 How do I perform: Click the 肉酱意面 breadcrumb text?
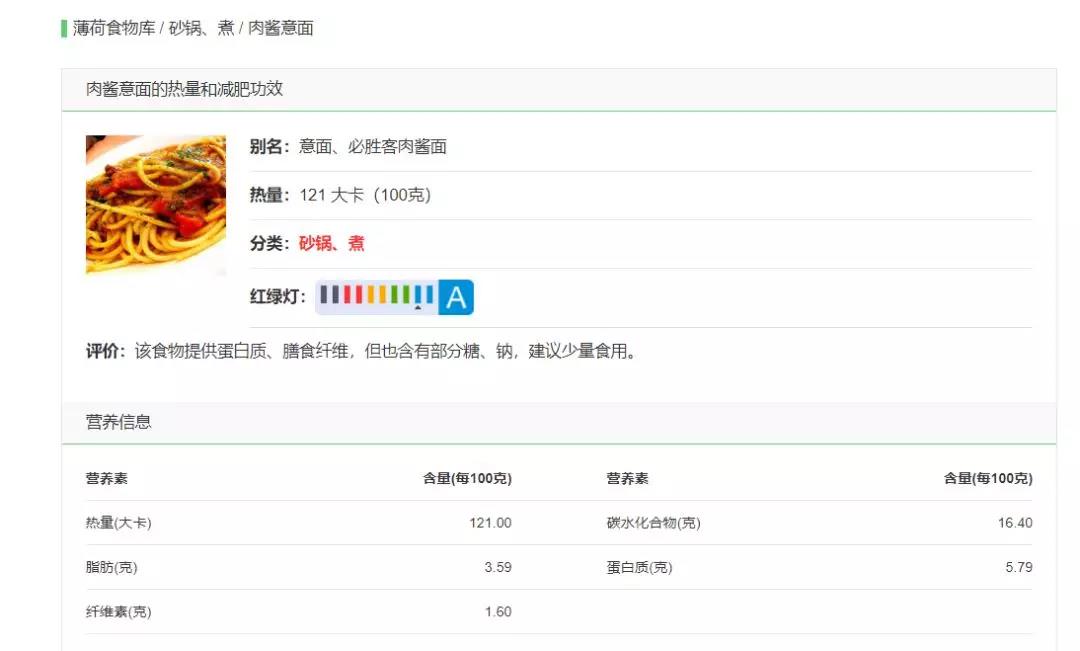click(x=281, y=28)
